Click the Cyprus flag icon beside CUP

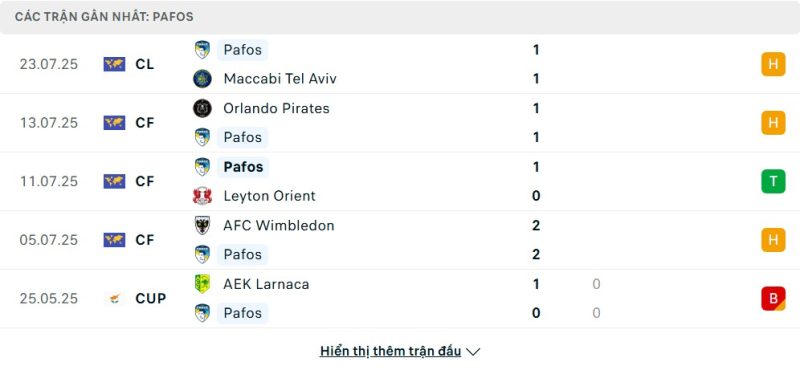click(114, 298)
